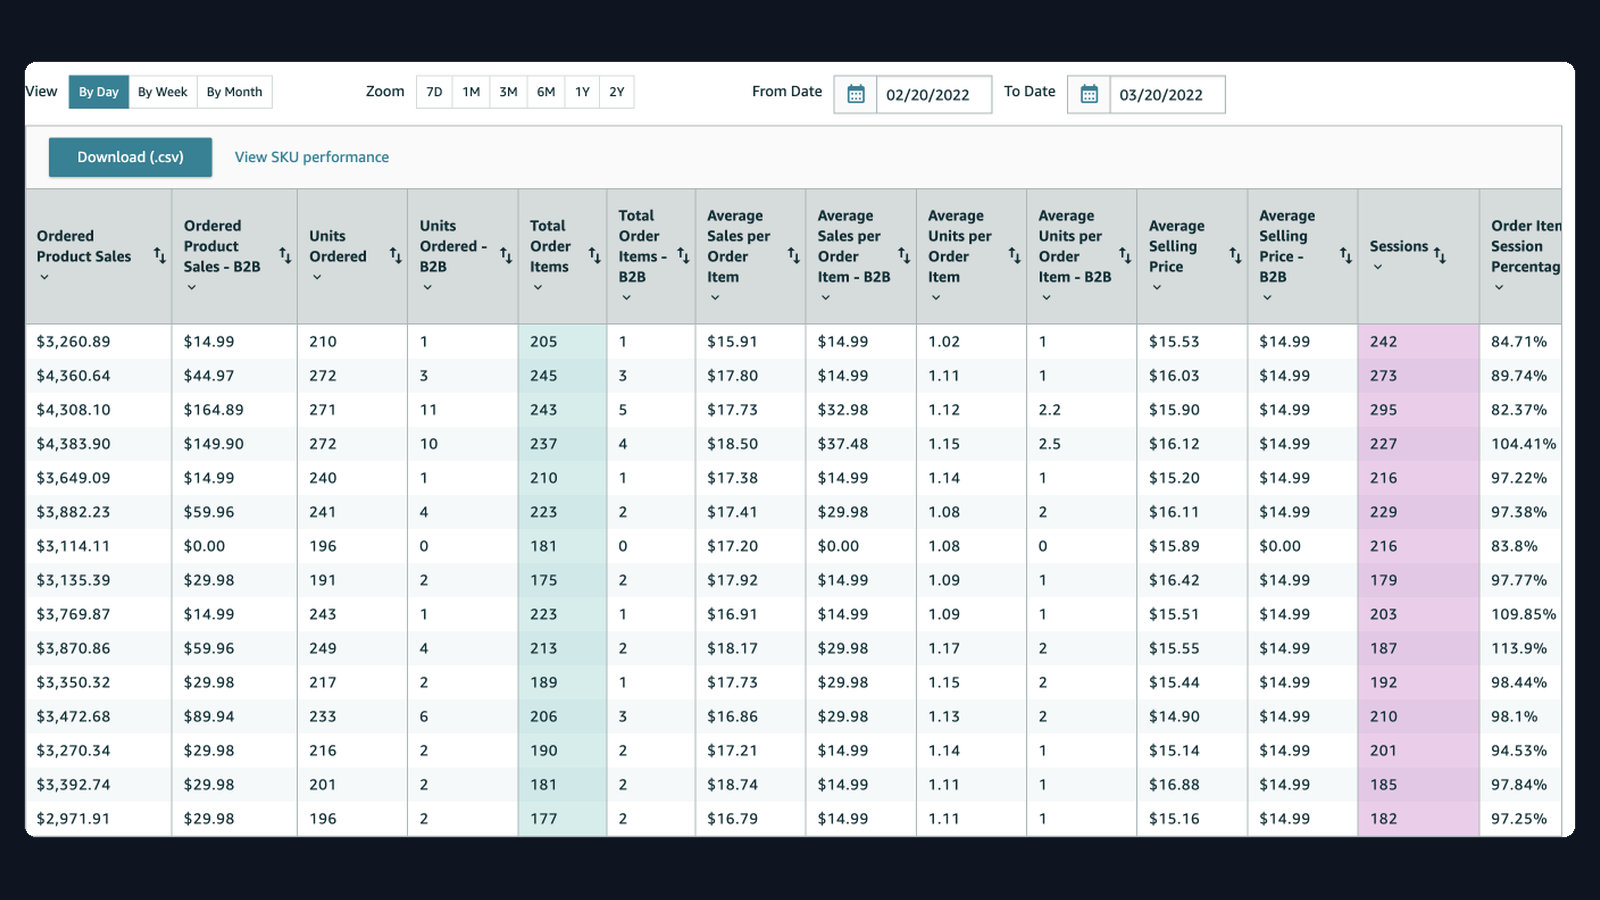
Task: Sort by Ordered Product Sales arrows
Action: click(159, 256)
